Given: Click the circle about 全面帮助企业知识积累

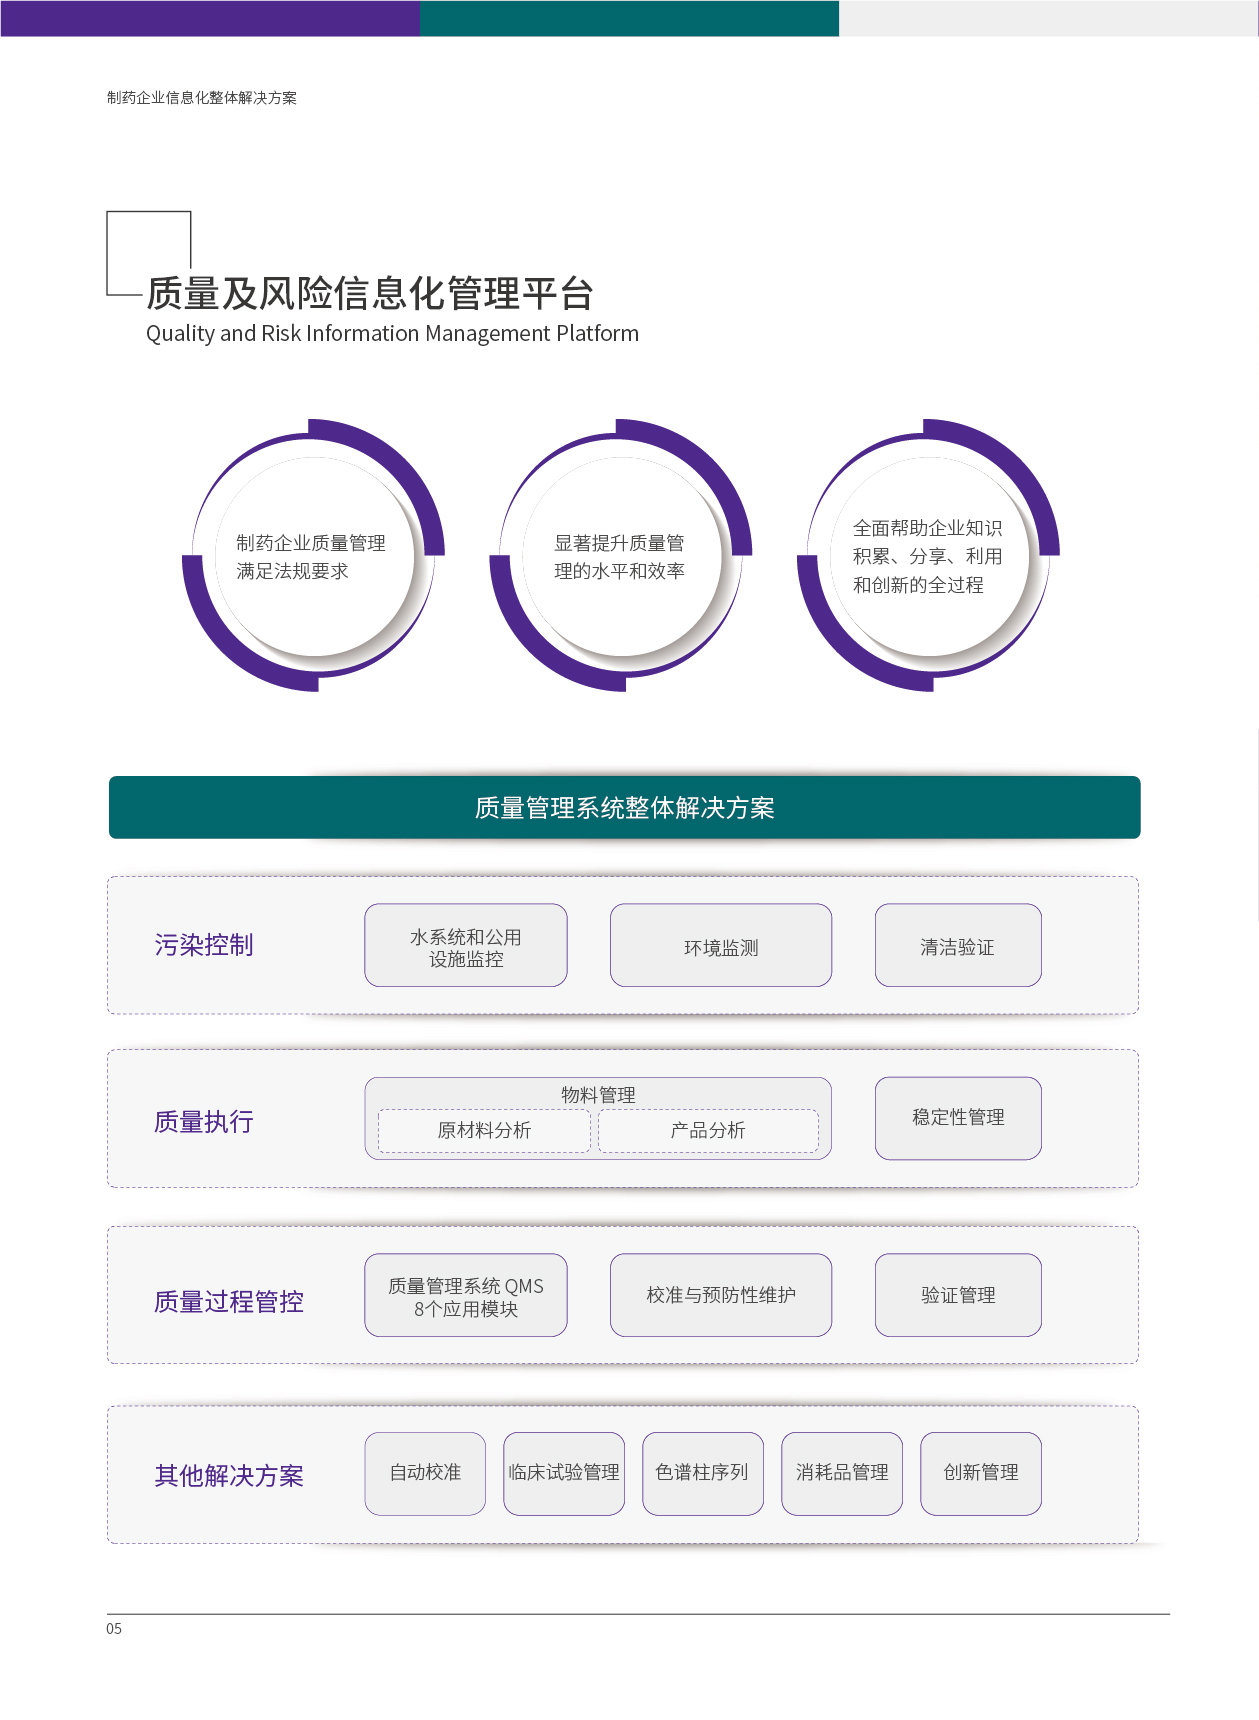Looking at the screenshot, I should click(928, 557).
